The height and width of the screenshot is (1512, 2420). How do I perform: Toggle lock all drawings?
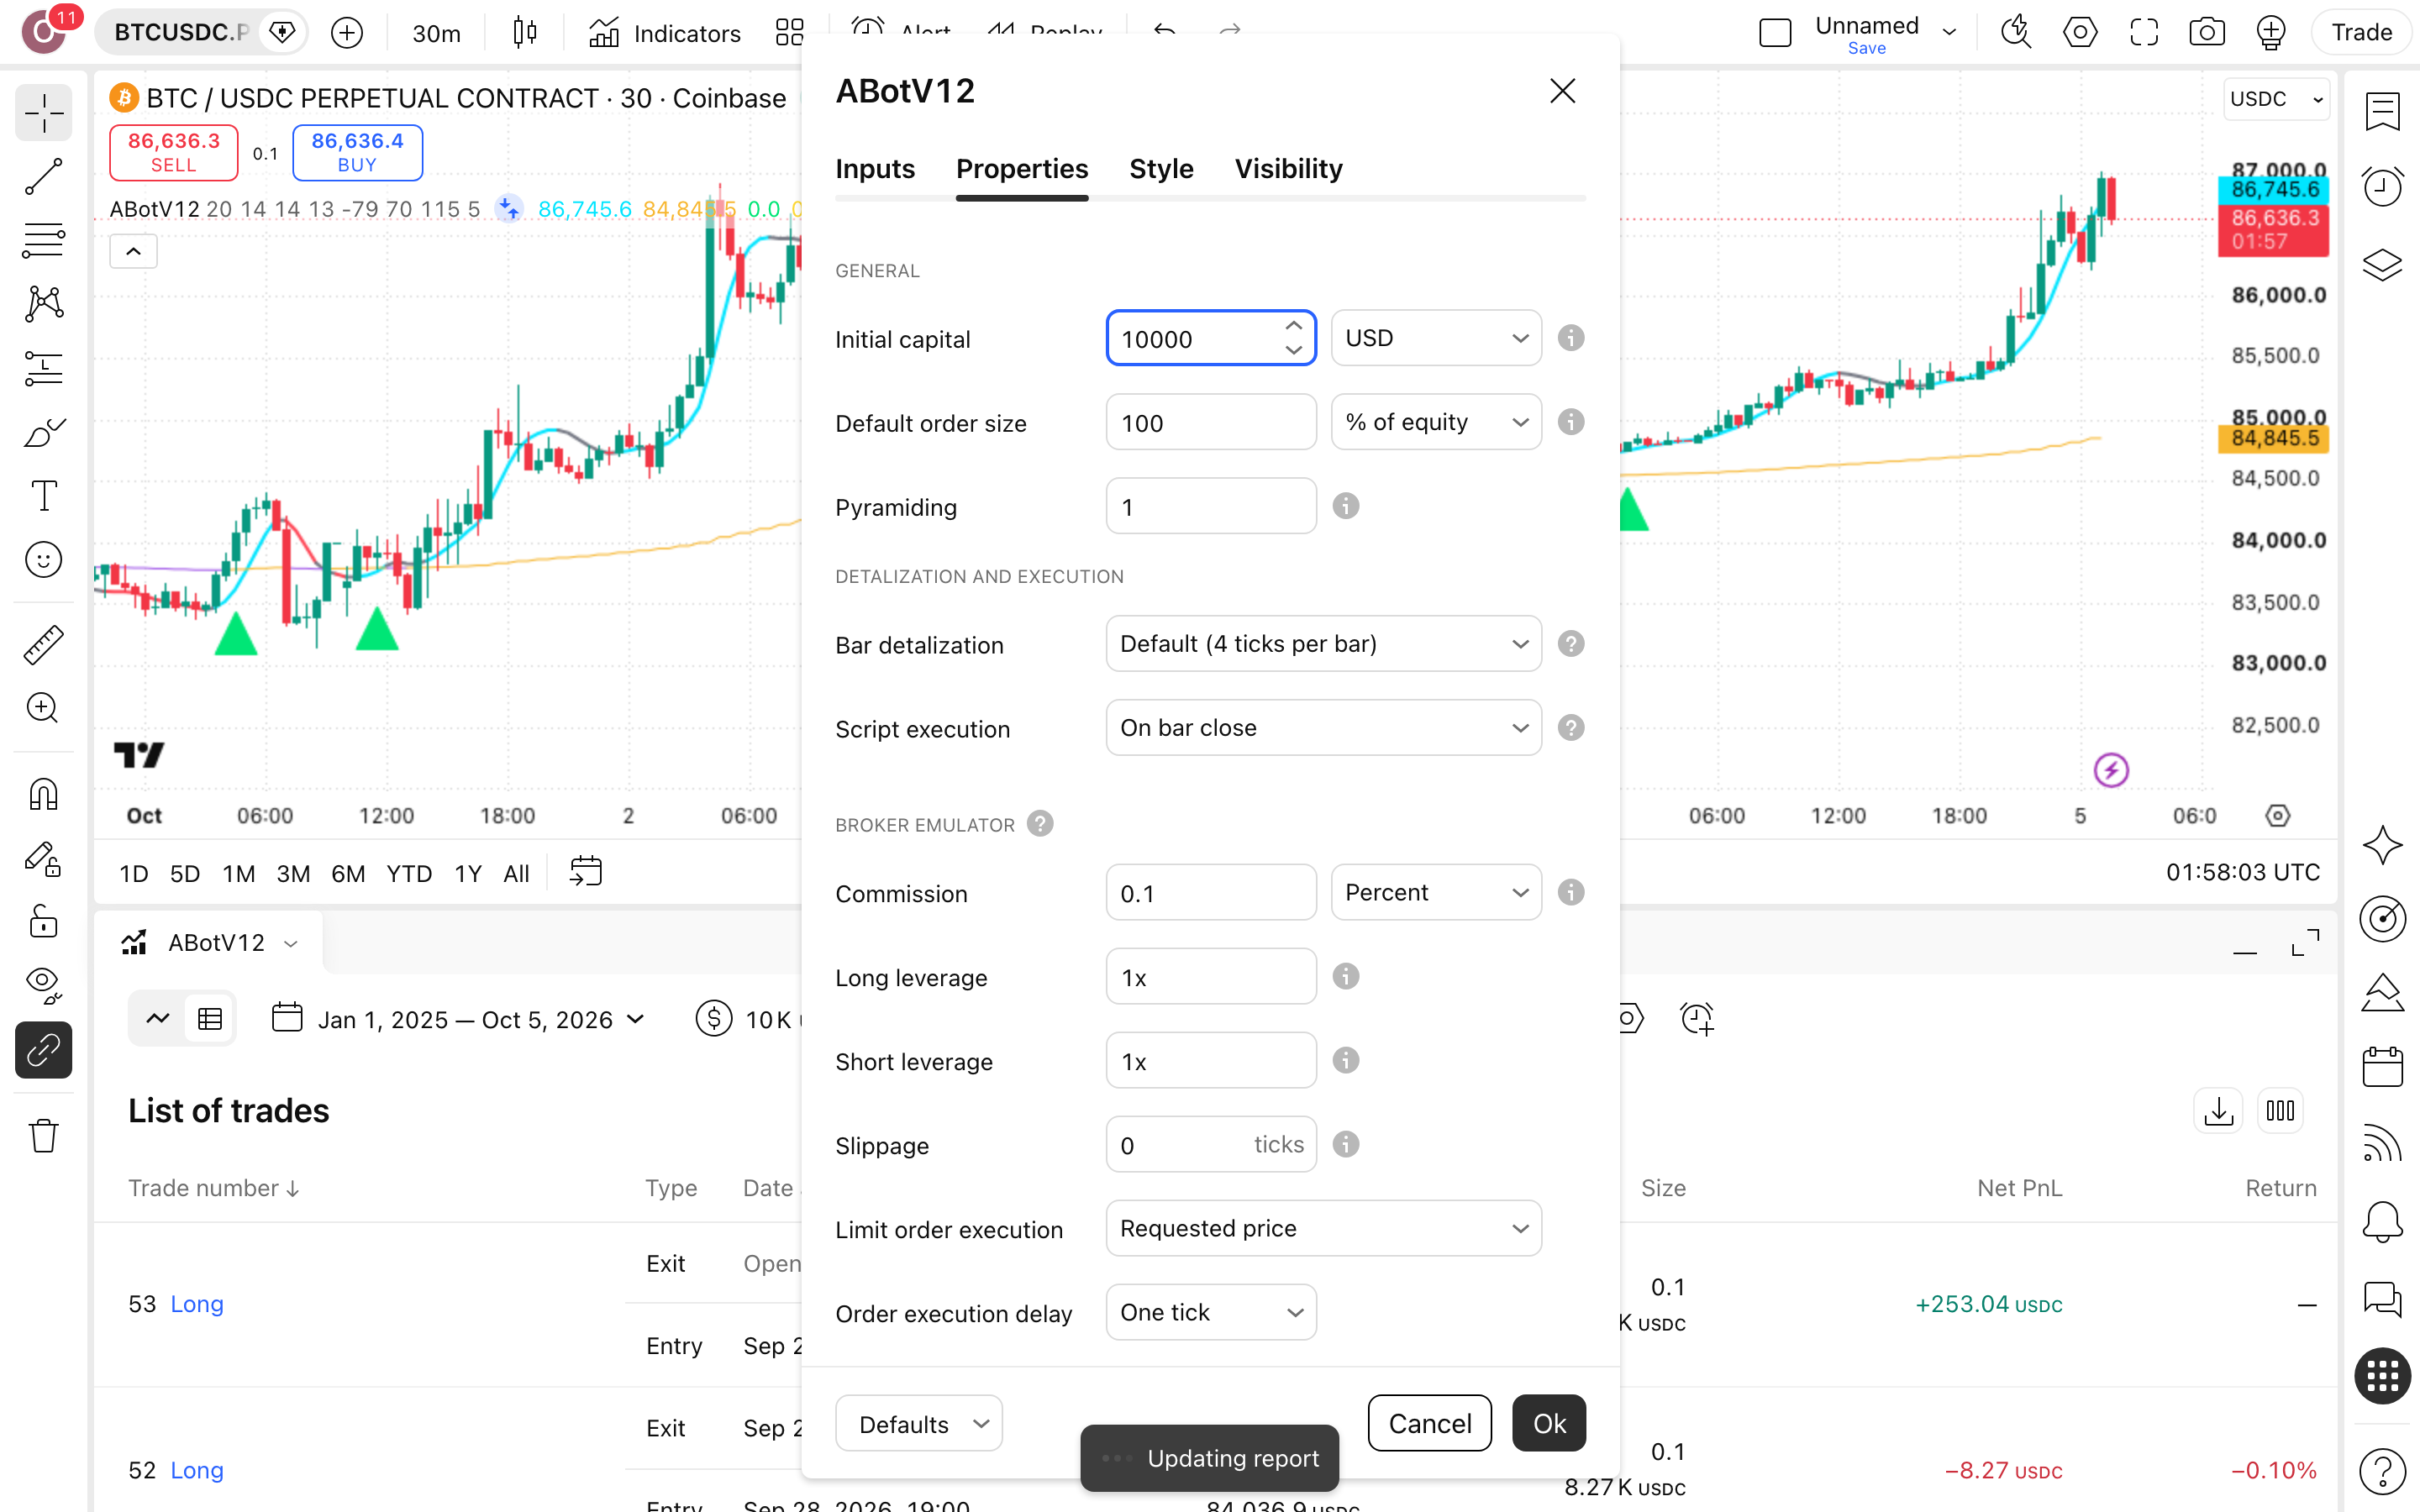[x=43, y=921]
